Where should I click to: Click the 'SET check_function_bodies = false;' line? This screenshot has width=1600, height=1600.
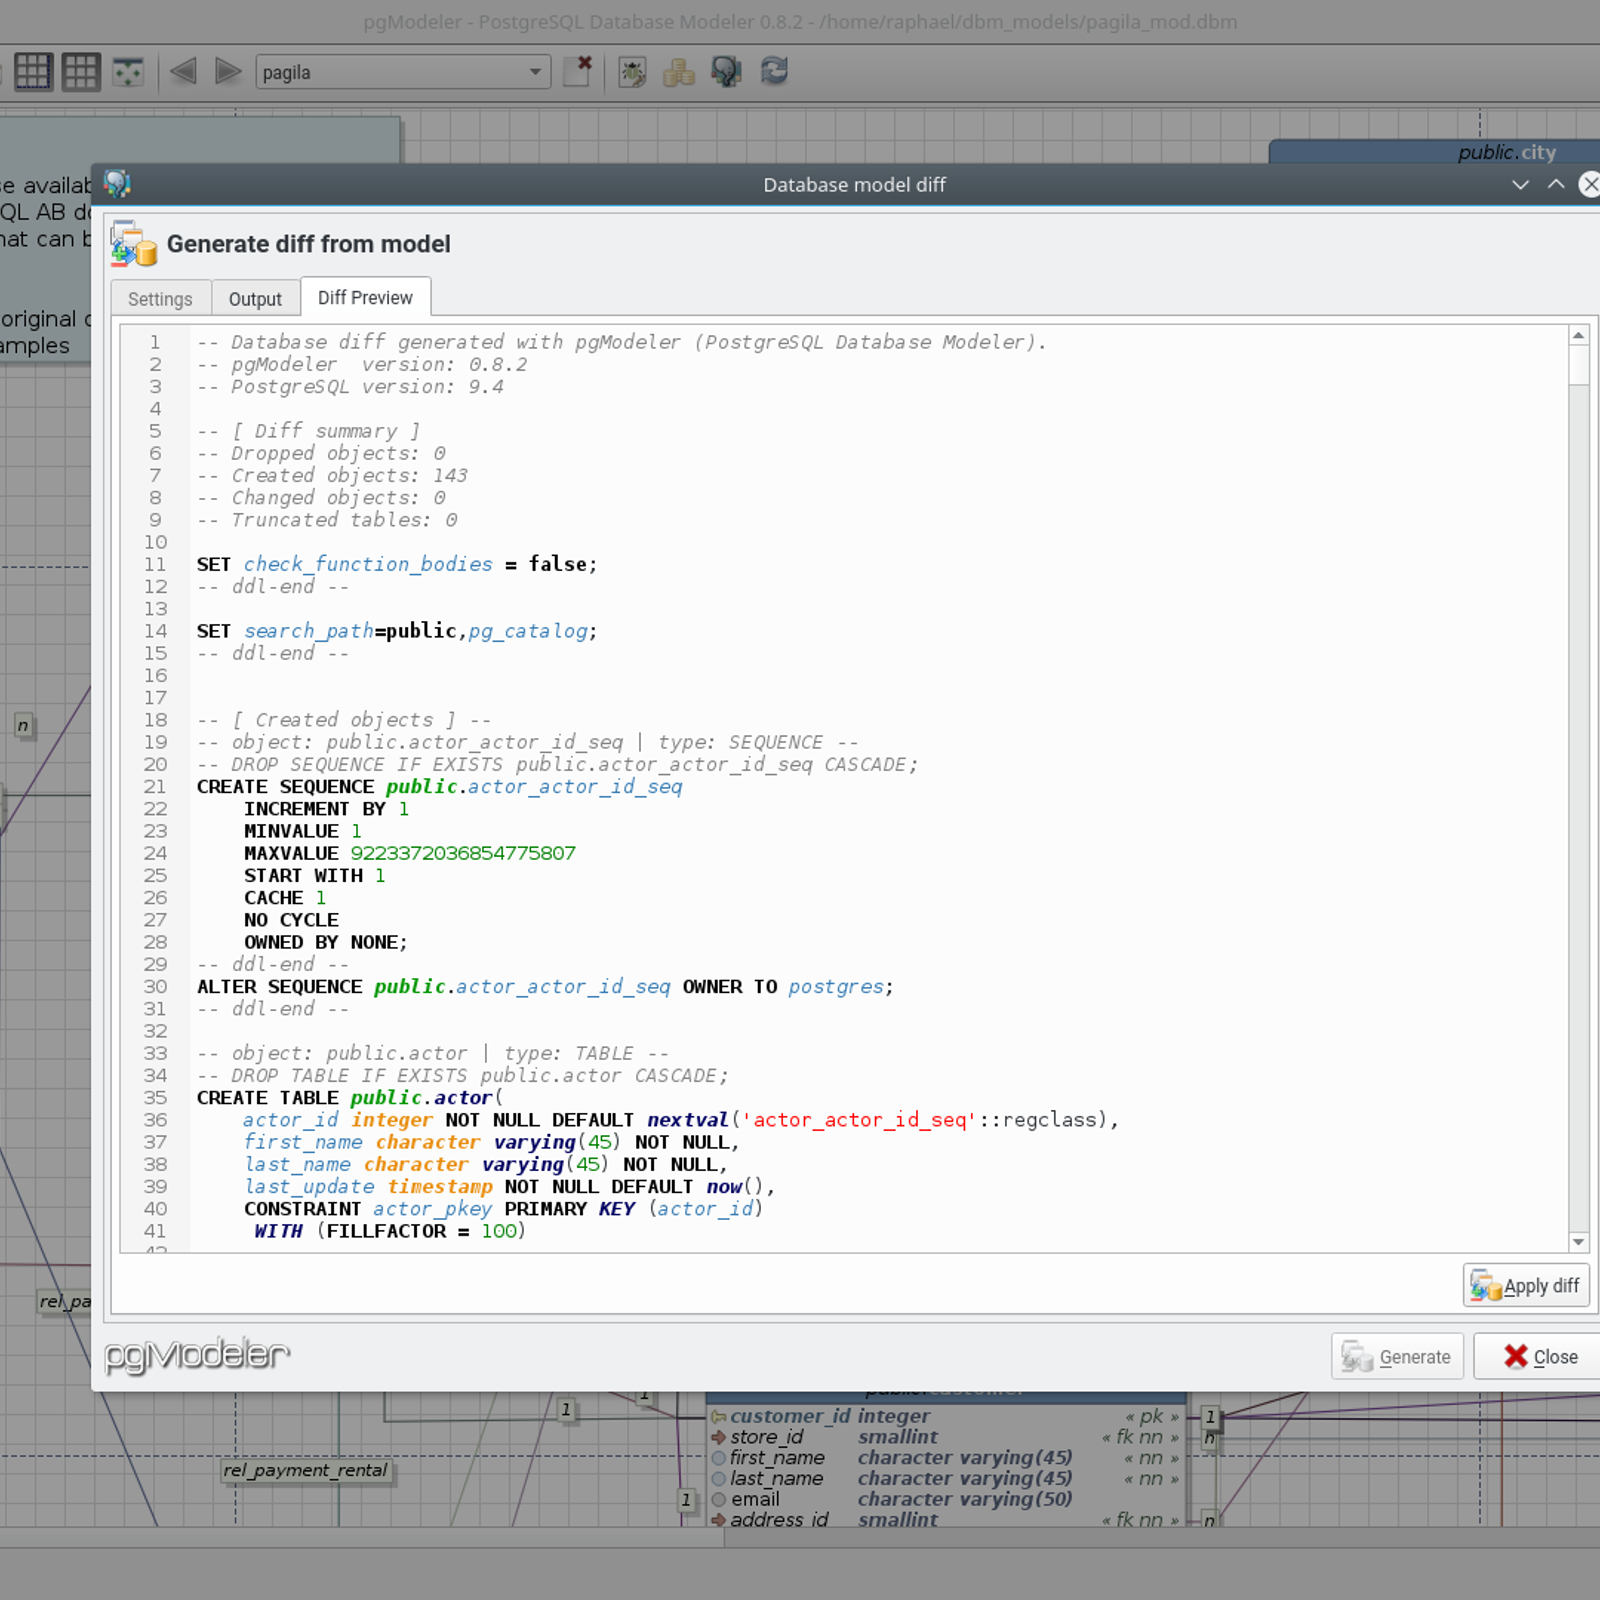[x=397, y=564]
